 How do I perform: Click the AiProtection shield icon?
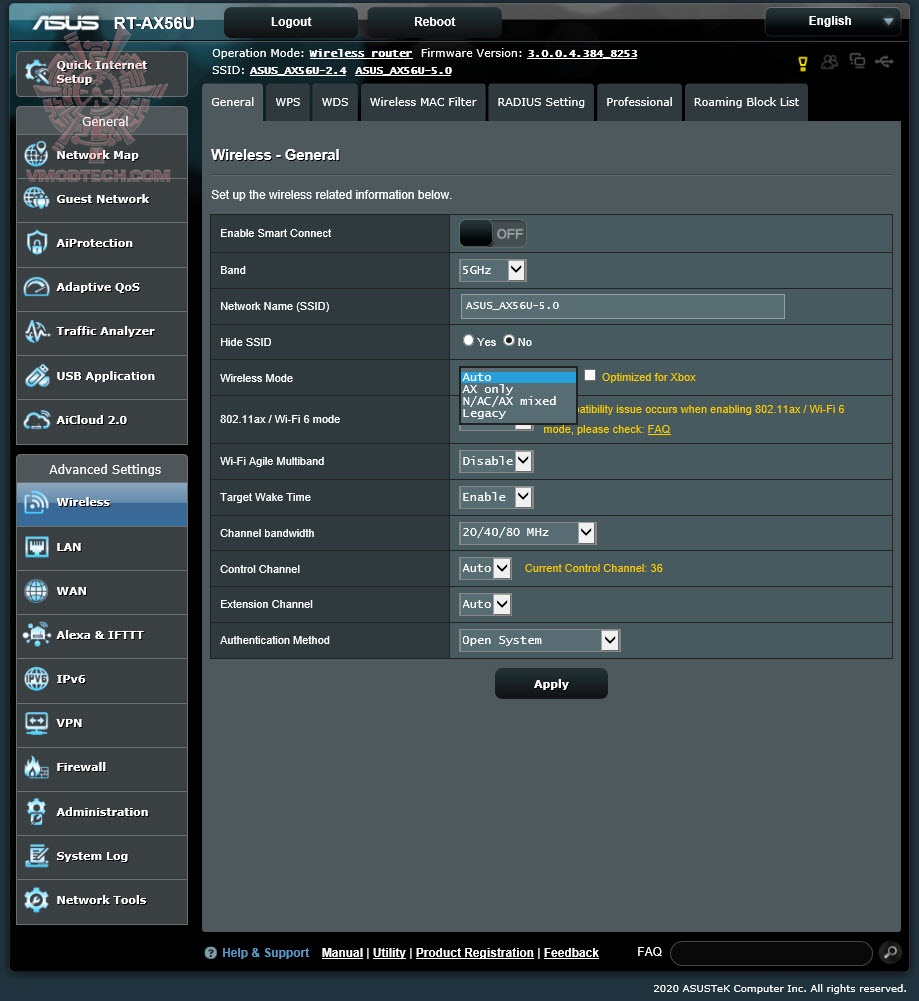tap(36, 243)
